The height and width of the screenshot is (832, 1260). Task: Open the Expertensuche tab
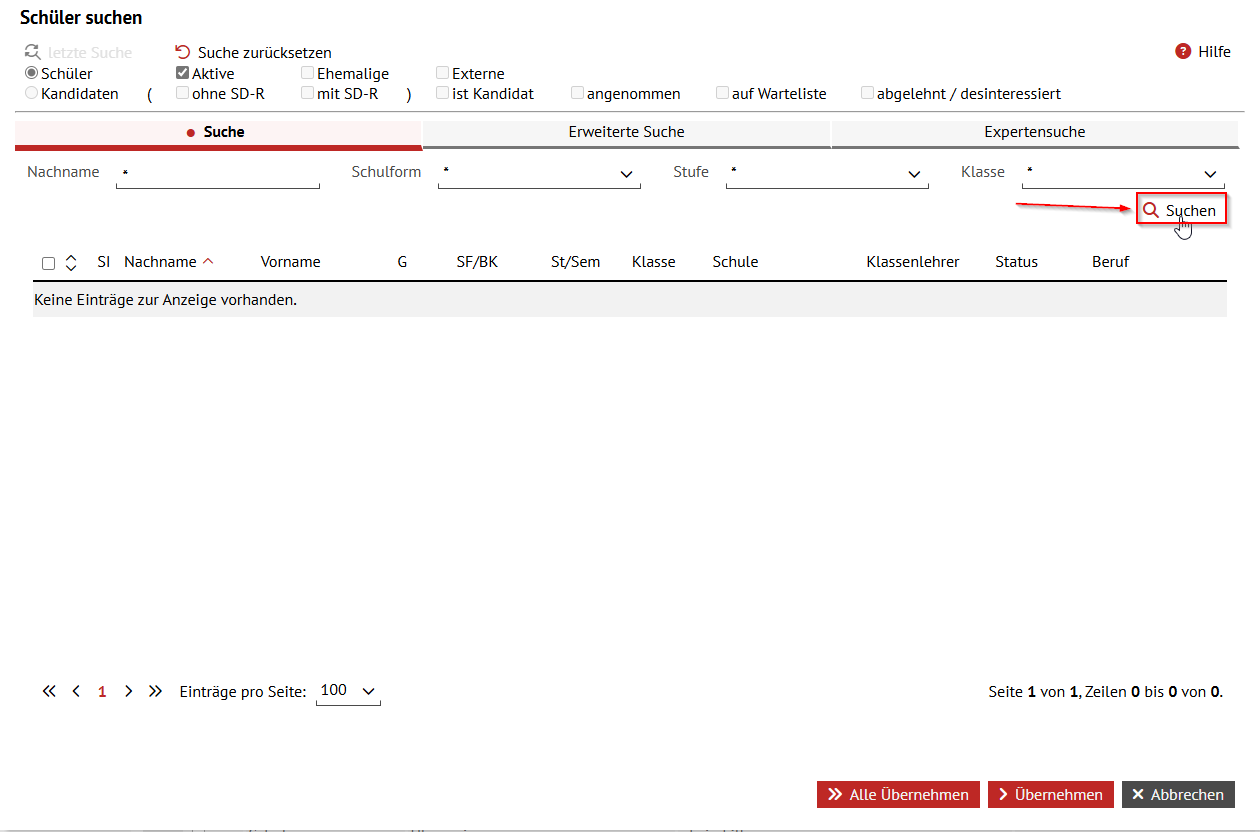point(1034,131)
